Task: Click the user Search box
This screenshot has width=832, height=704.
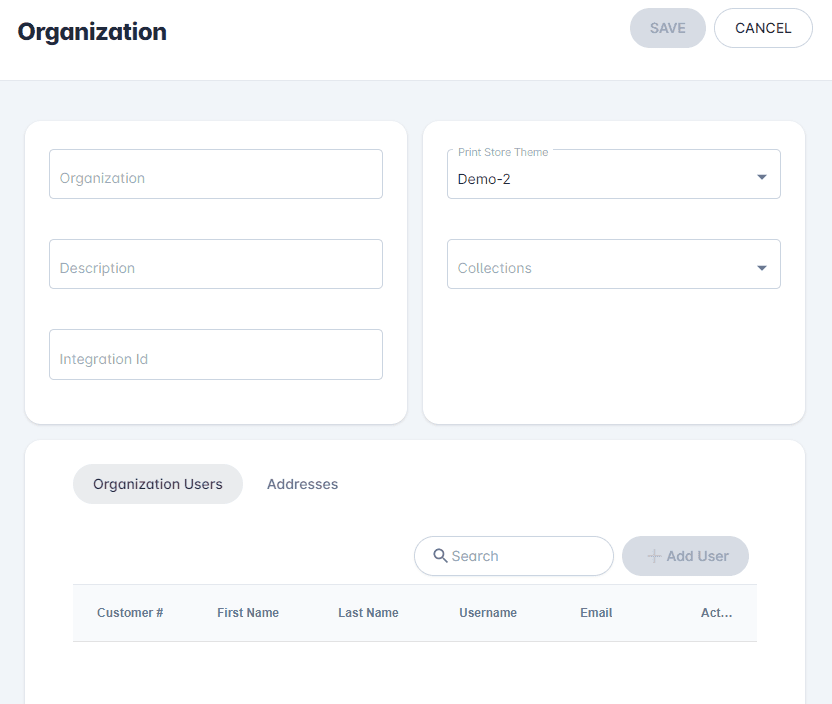Action: [525, 556]
